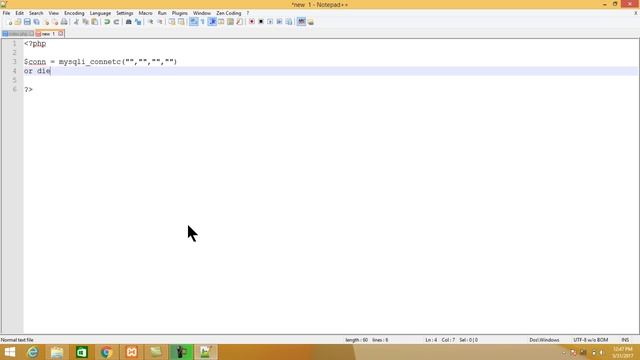Click the Save Recorded Macro icon
Viewport: 640px width, 360px height.
click(289, 22)
